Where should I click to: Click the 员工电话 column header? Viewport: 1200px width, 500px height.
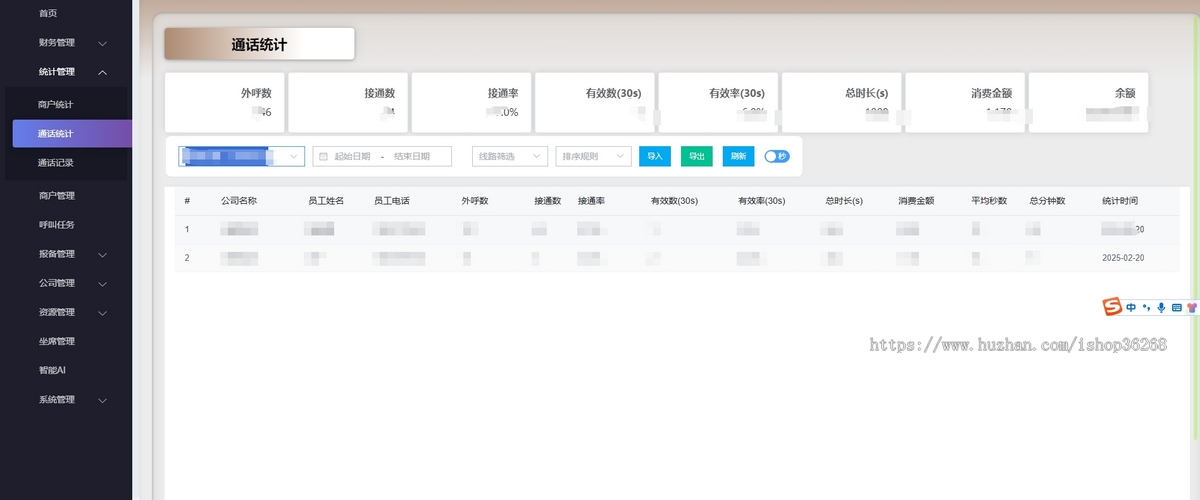pos(392,201)
